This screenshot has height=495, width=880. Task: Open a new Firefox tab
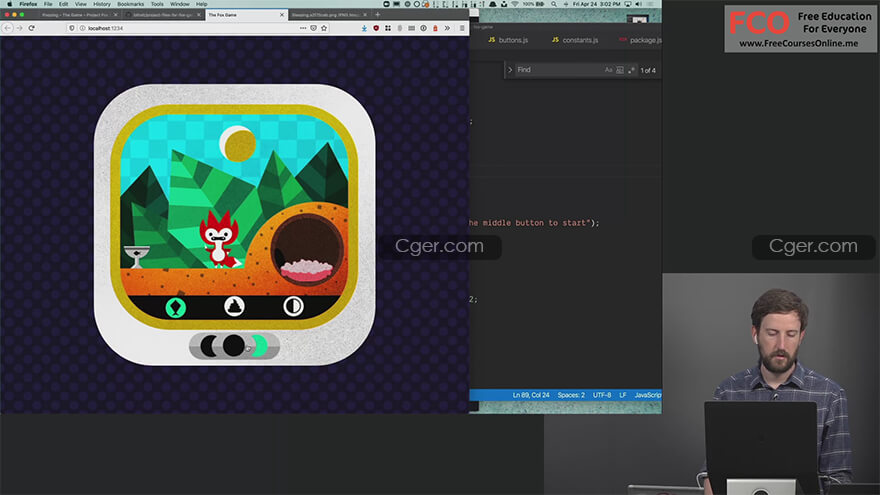pyautogui.click(x=378, y=15)
